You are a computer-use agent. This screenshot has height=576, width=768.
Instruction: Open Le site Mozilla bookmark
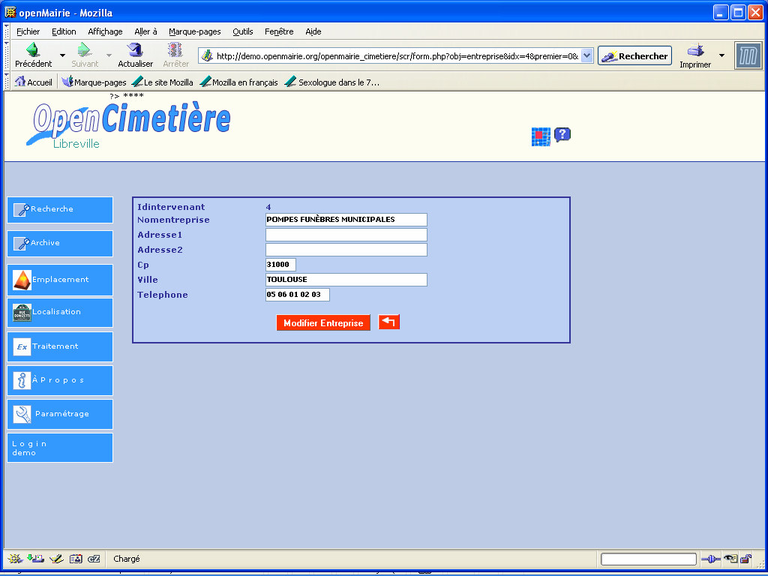click(x=162, y=82)
